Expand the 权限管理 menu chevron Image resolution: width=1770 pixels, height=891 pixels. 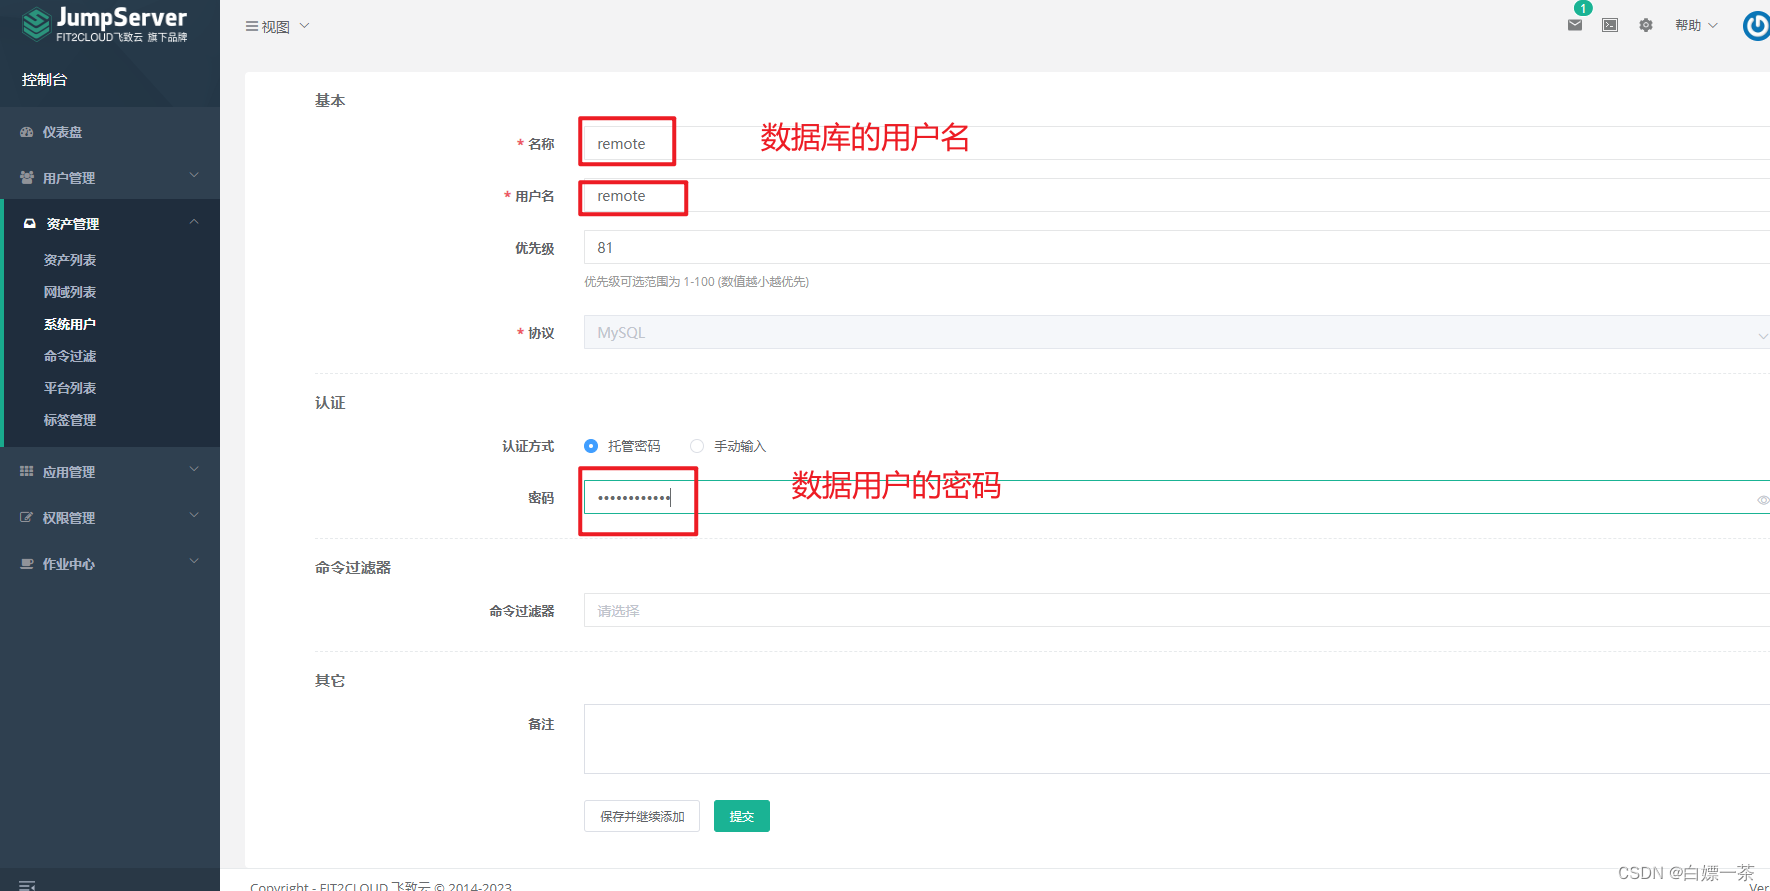(x=194, y=515)
